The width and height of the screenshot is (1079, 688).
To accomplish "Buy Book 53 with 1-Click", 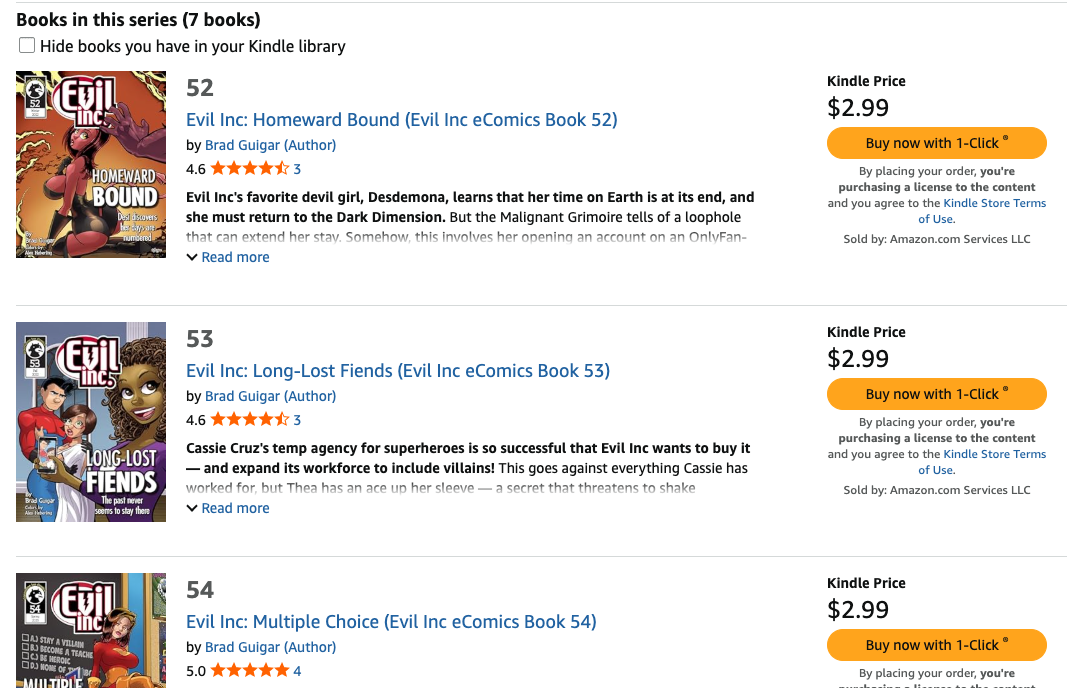I will click(936, 394).
